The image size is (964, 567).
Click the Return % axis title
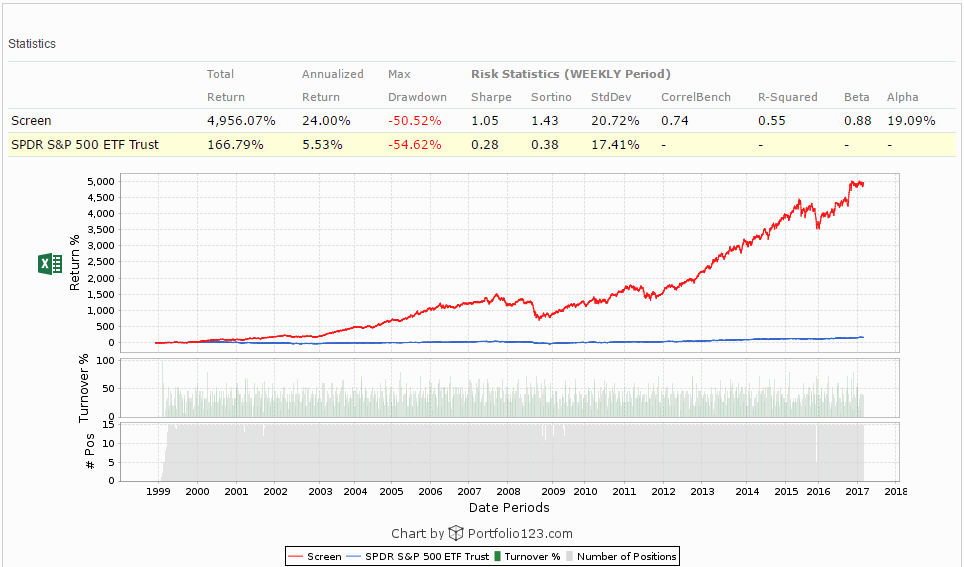(x=75, y=263)
